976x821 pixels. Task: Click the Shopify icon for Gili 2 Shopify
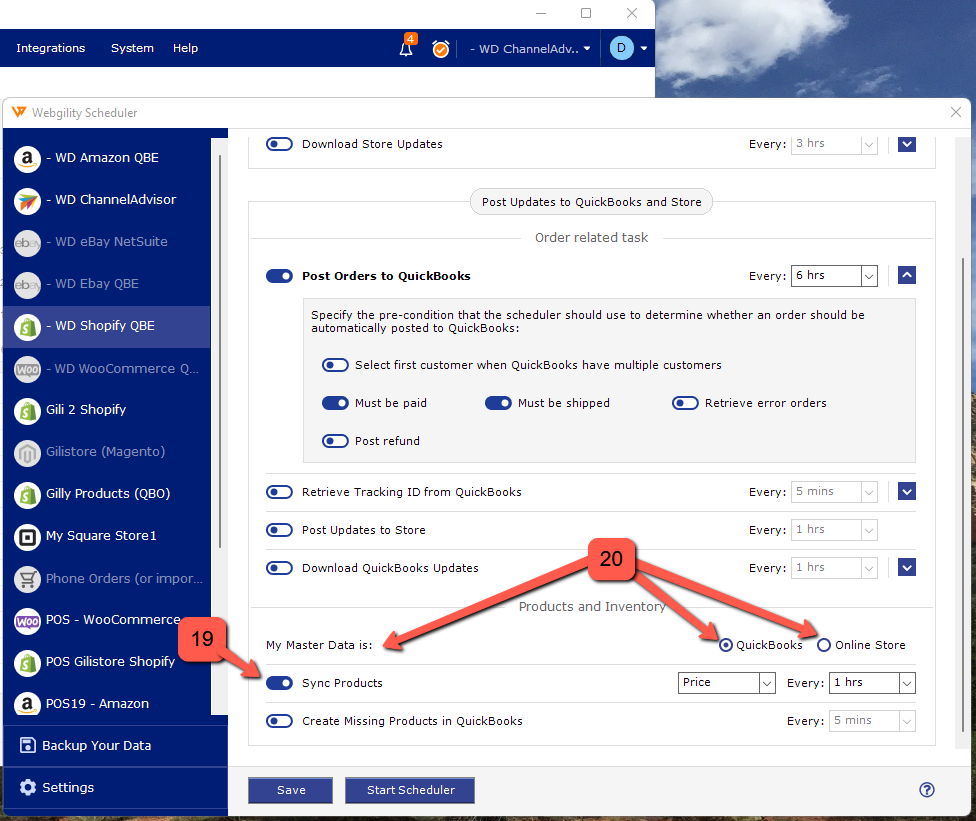pyautogui.click(x=27, y=410)
